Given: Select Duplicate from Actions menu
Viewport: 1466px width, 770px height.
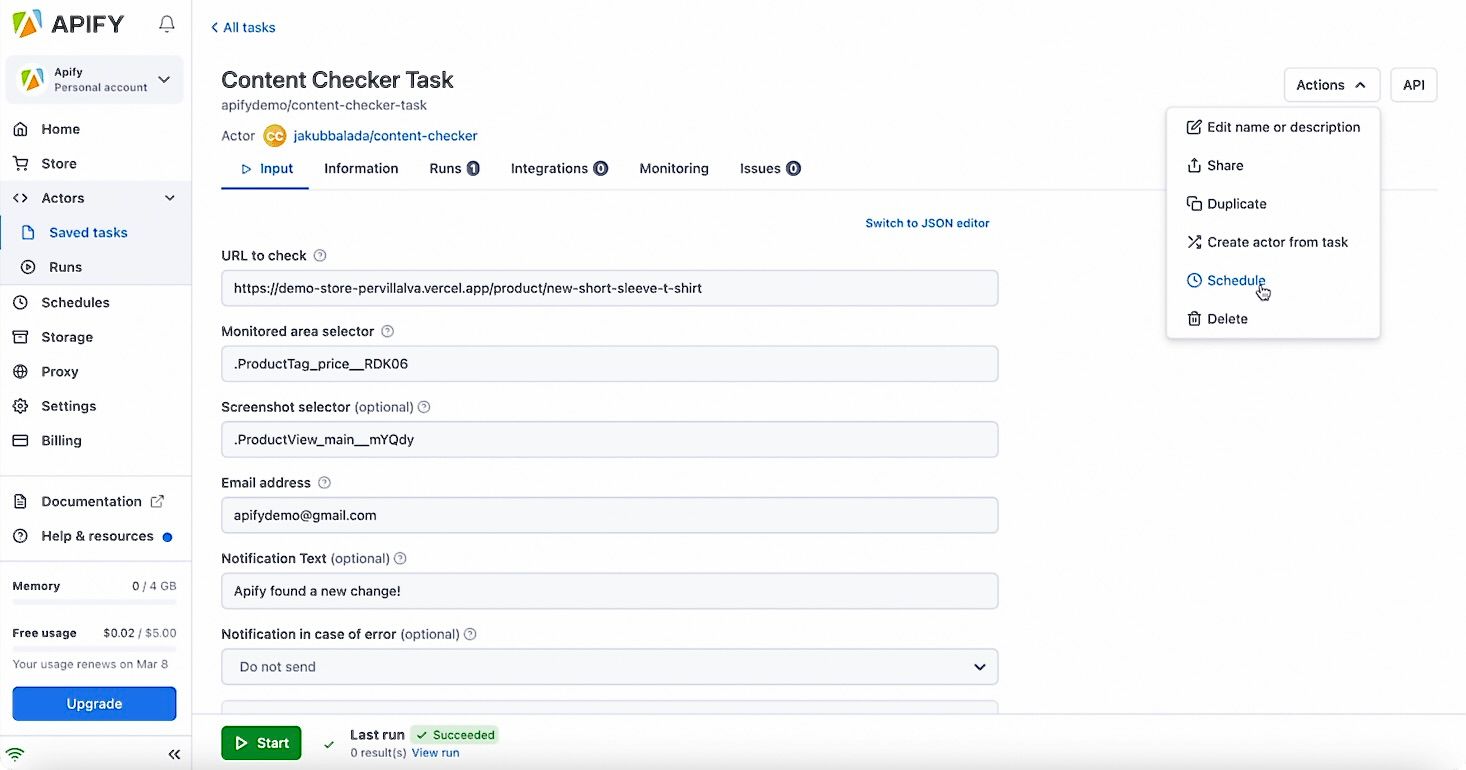Looking at the screenshot, I should click(1273, 203).
